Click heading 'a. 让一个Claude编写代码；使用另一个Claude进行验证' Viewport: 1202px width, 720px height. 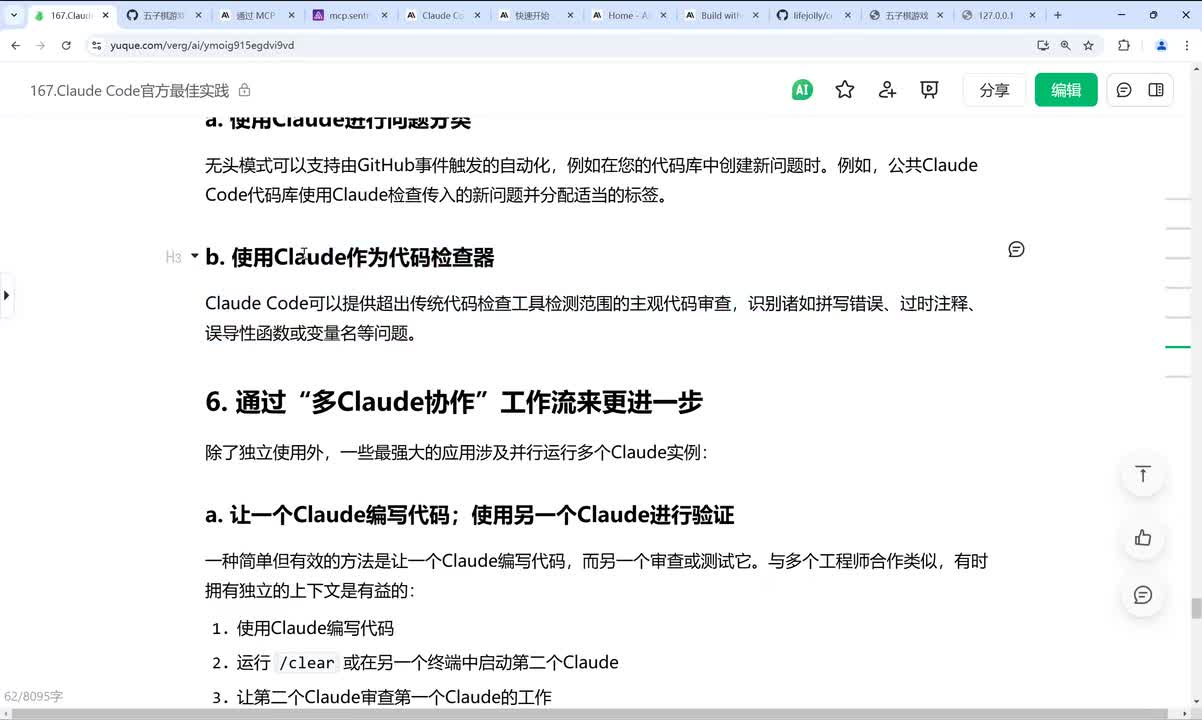pos(470,515)
